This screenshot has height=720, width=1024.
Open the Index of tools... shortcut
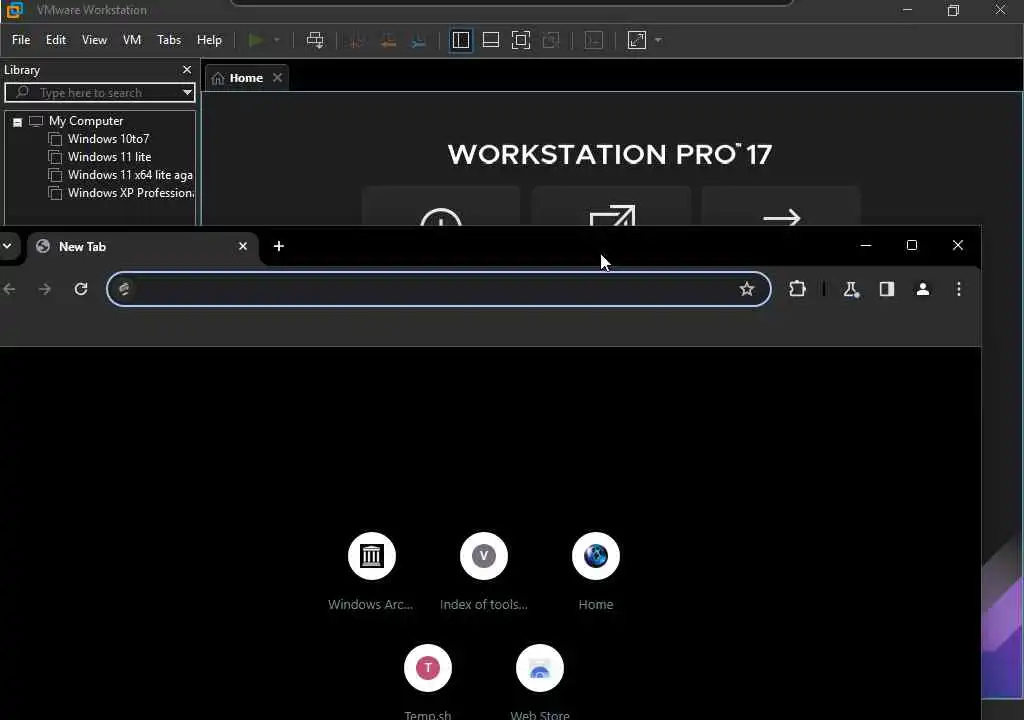(483, 572)
